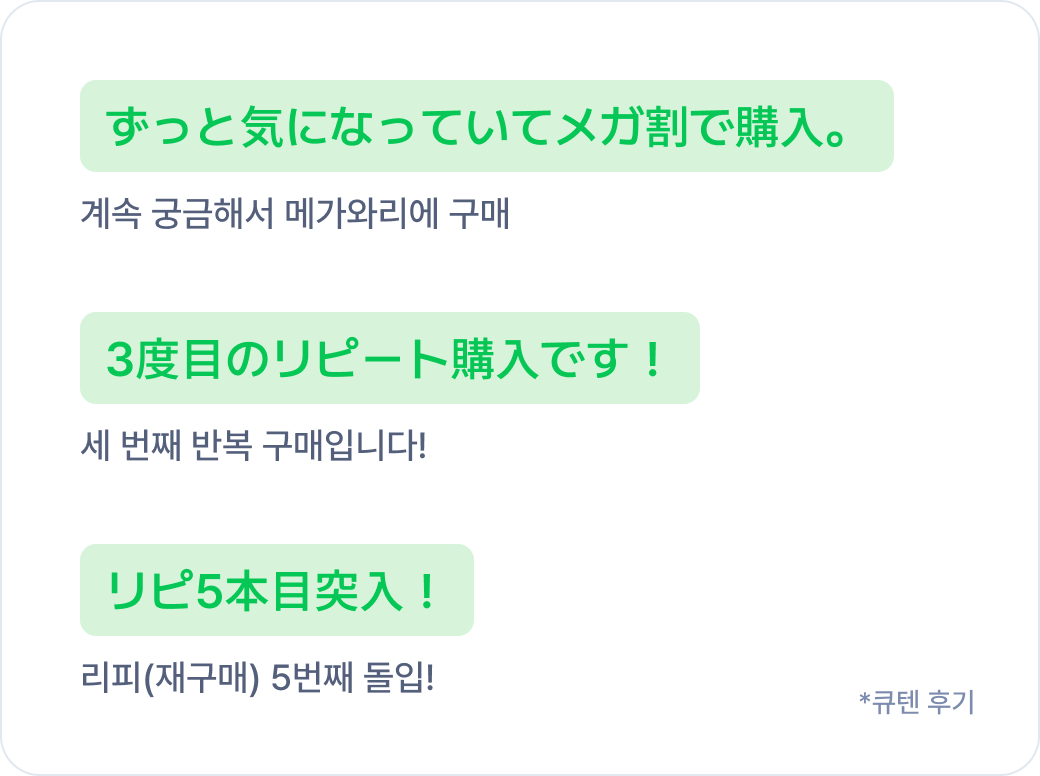
Task: Click the green bubble リピ5本目突入！
Action: [x=277, y=590]
